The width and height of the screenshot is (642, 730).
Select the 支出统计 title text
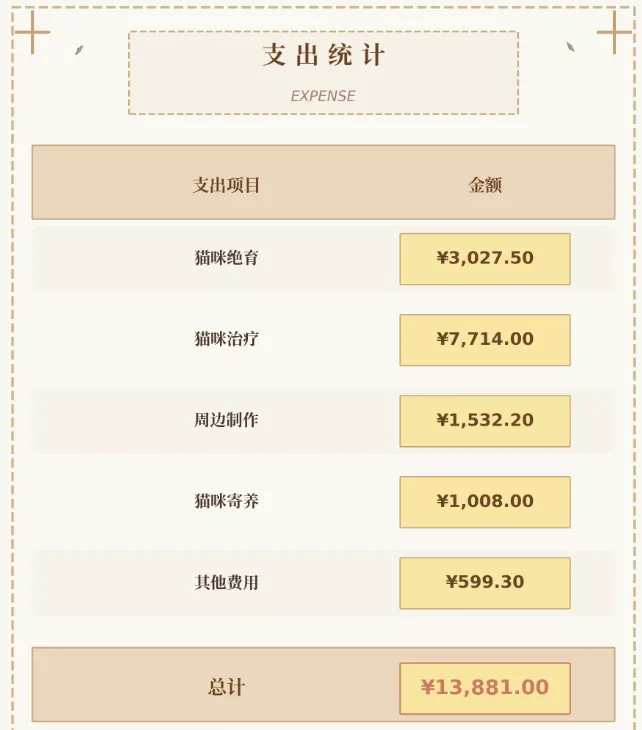324,55
